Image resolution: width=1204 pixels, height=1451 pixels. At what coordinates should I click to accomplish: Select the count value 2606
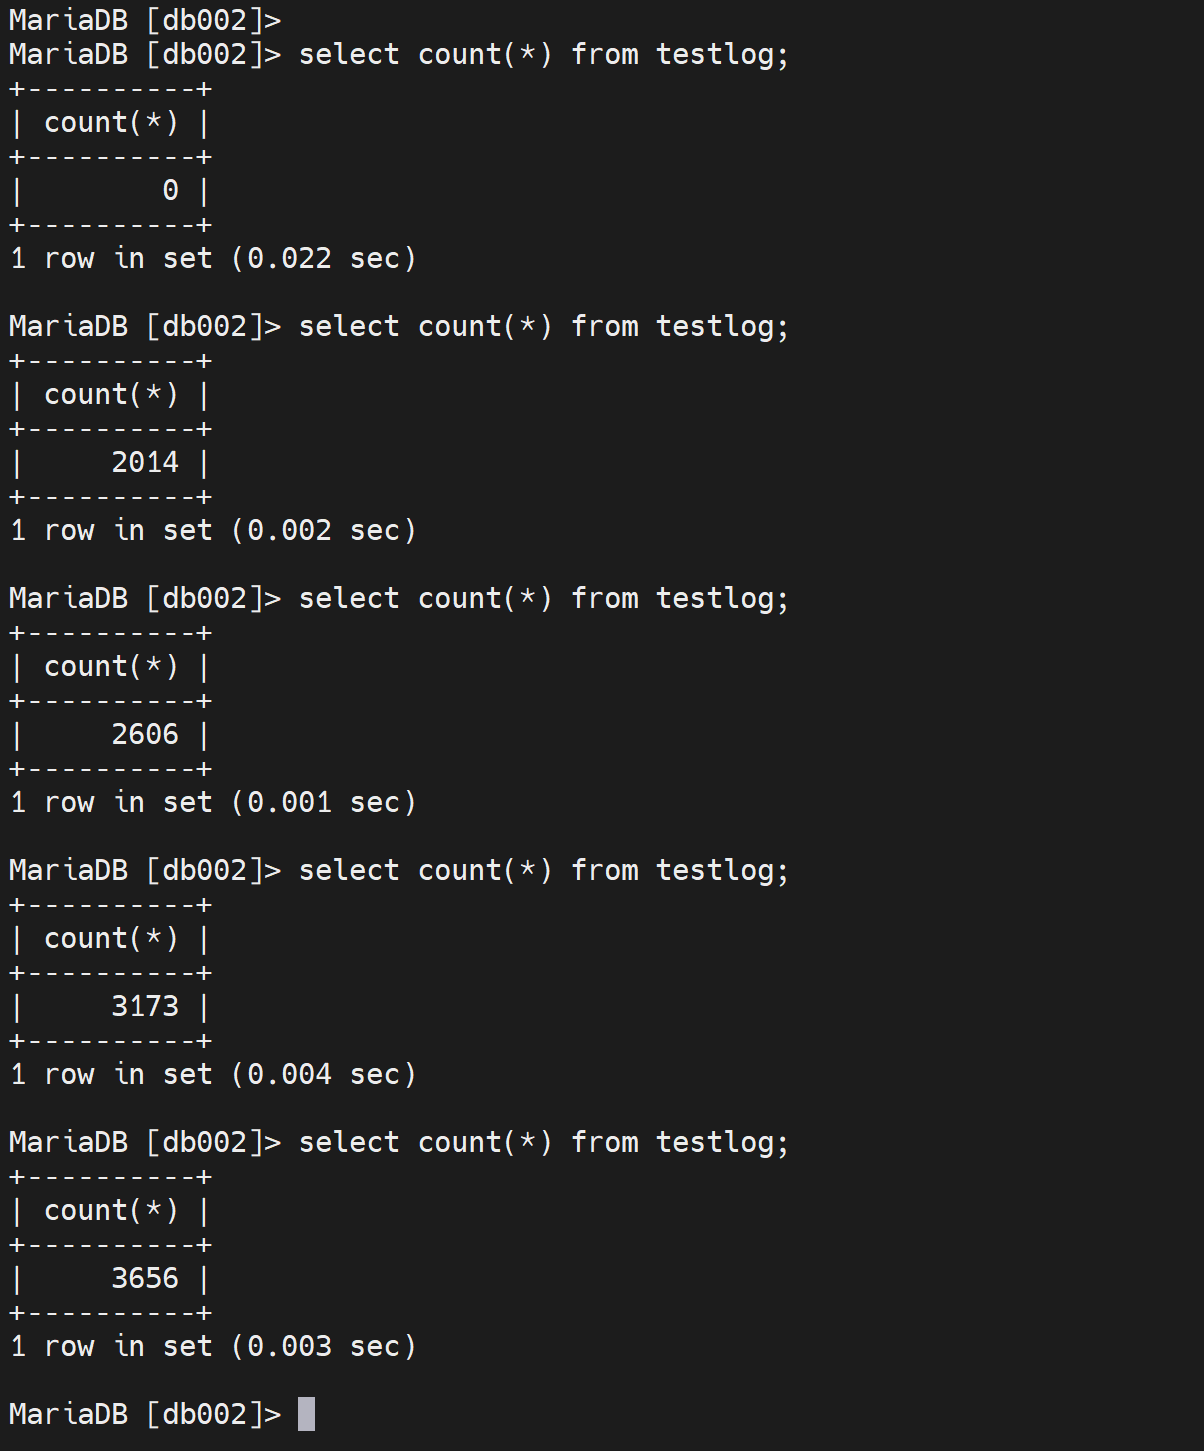pyautogui.click(x=145, y=734)
